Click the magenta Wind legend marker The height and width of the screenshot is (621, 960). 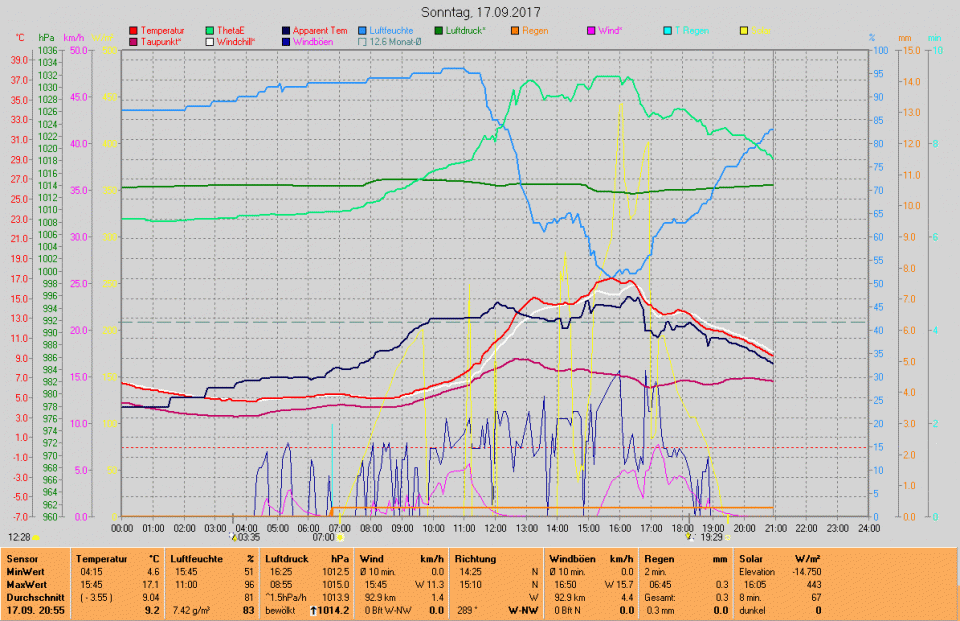[591, 31]
